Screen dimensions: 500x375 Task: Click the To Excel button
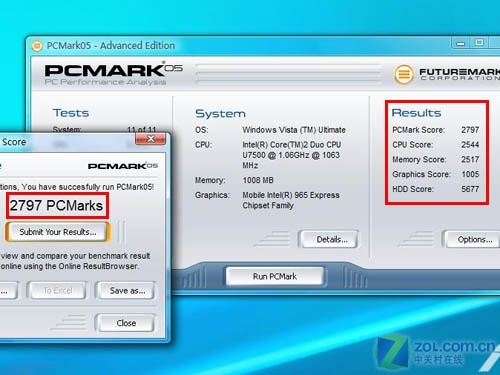click(57, 291)
